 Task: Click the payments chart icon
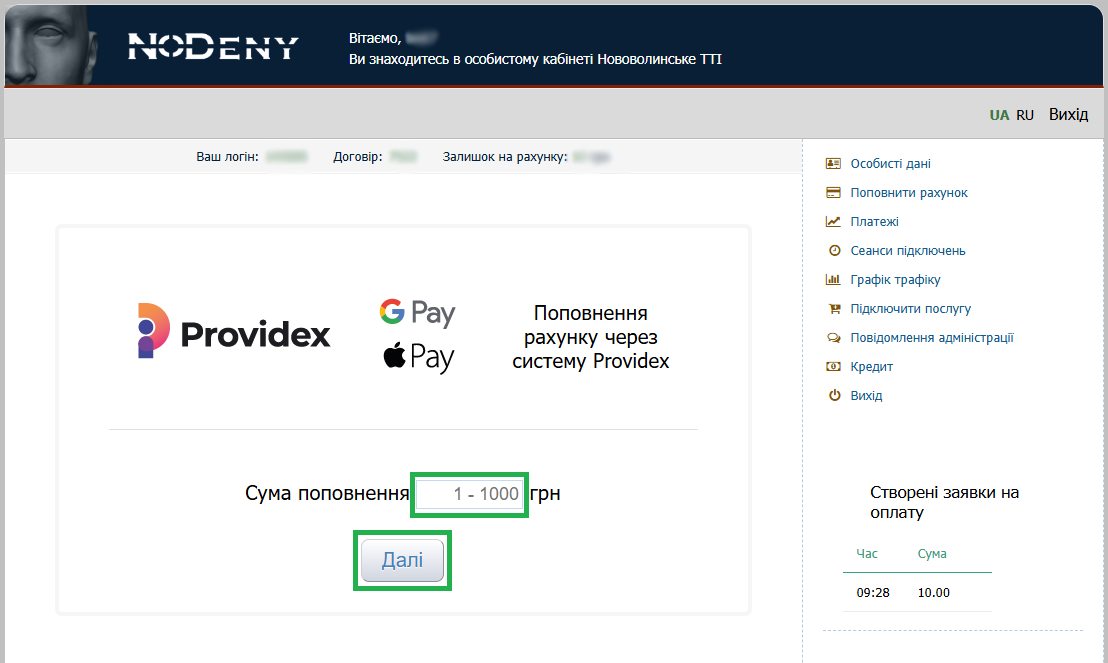point(833,221)
